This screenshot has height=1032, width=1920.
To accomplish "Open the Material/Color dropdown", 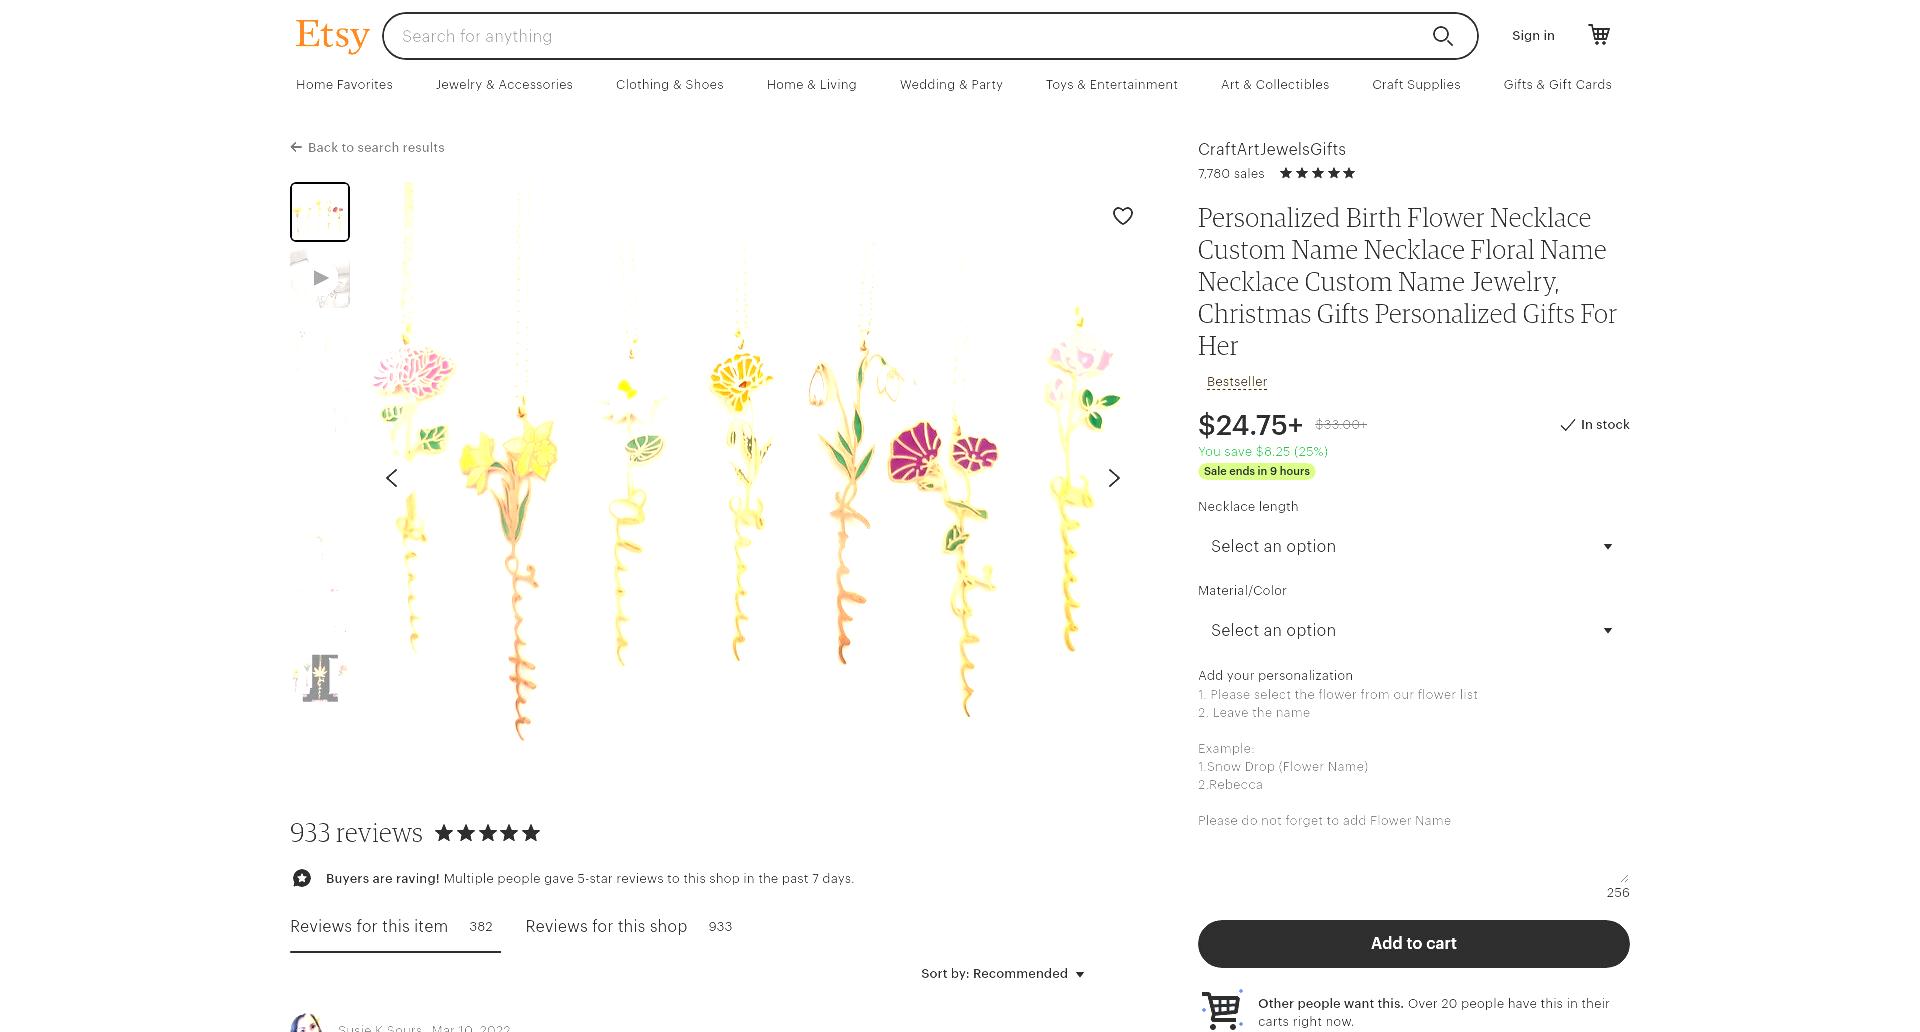I will pyautogui.click(x=1413, y=630).
